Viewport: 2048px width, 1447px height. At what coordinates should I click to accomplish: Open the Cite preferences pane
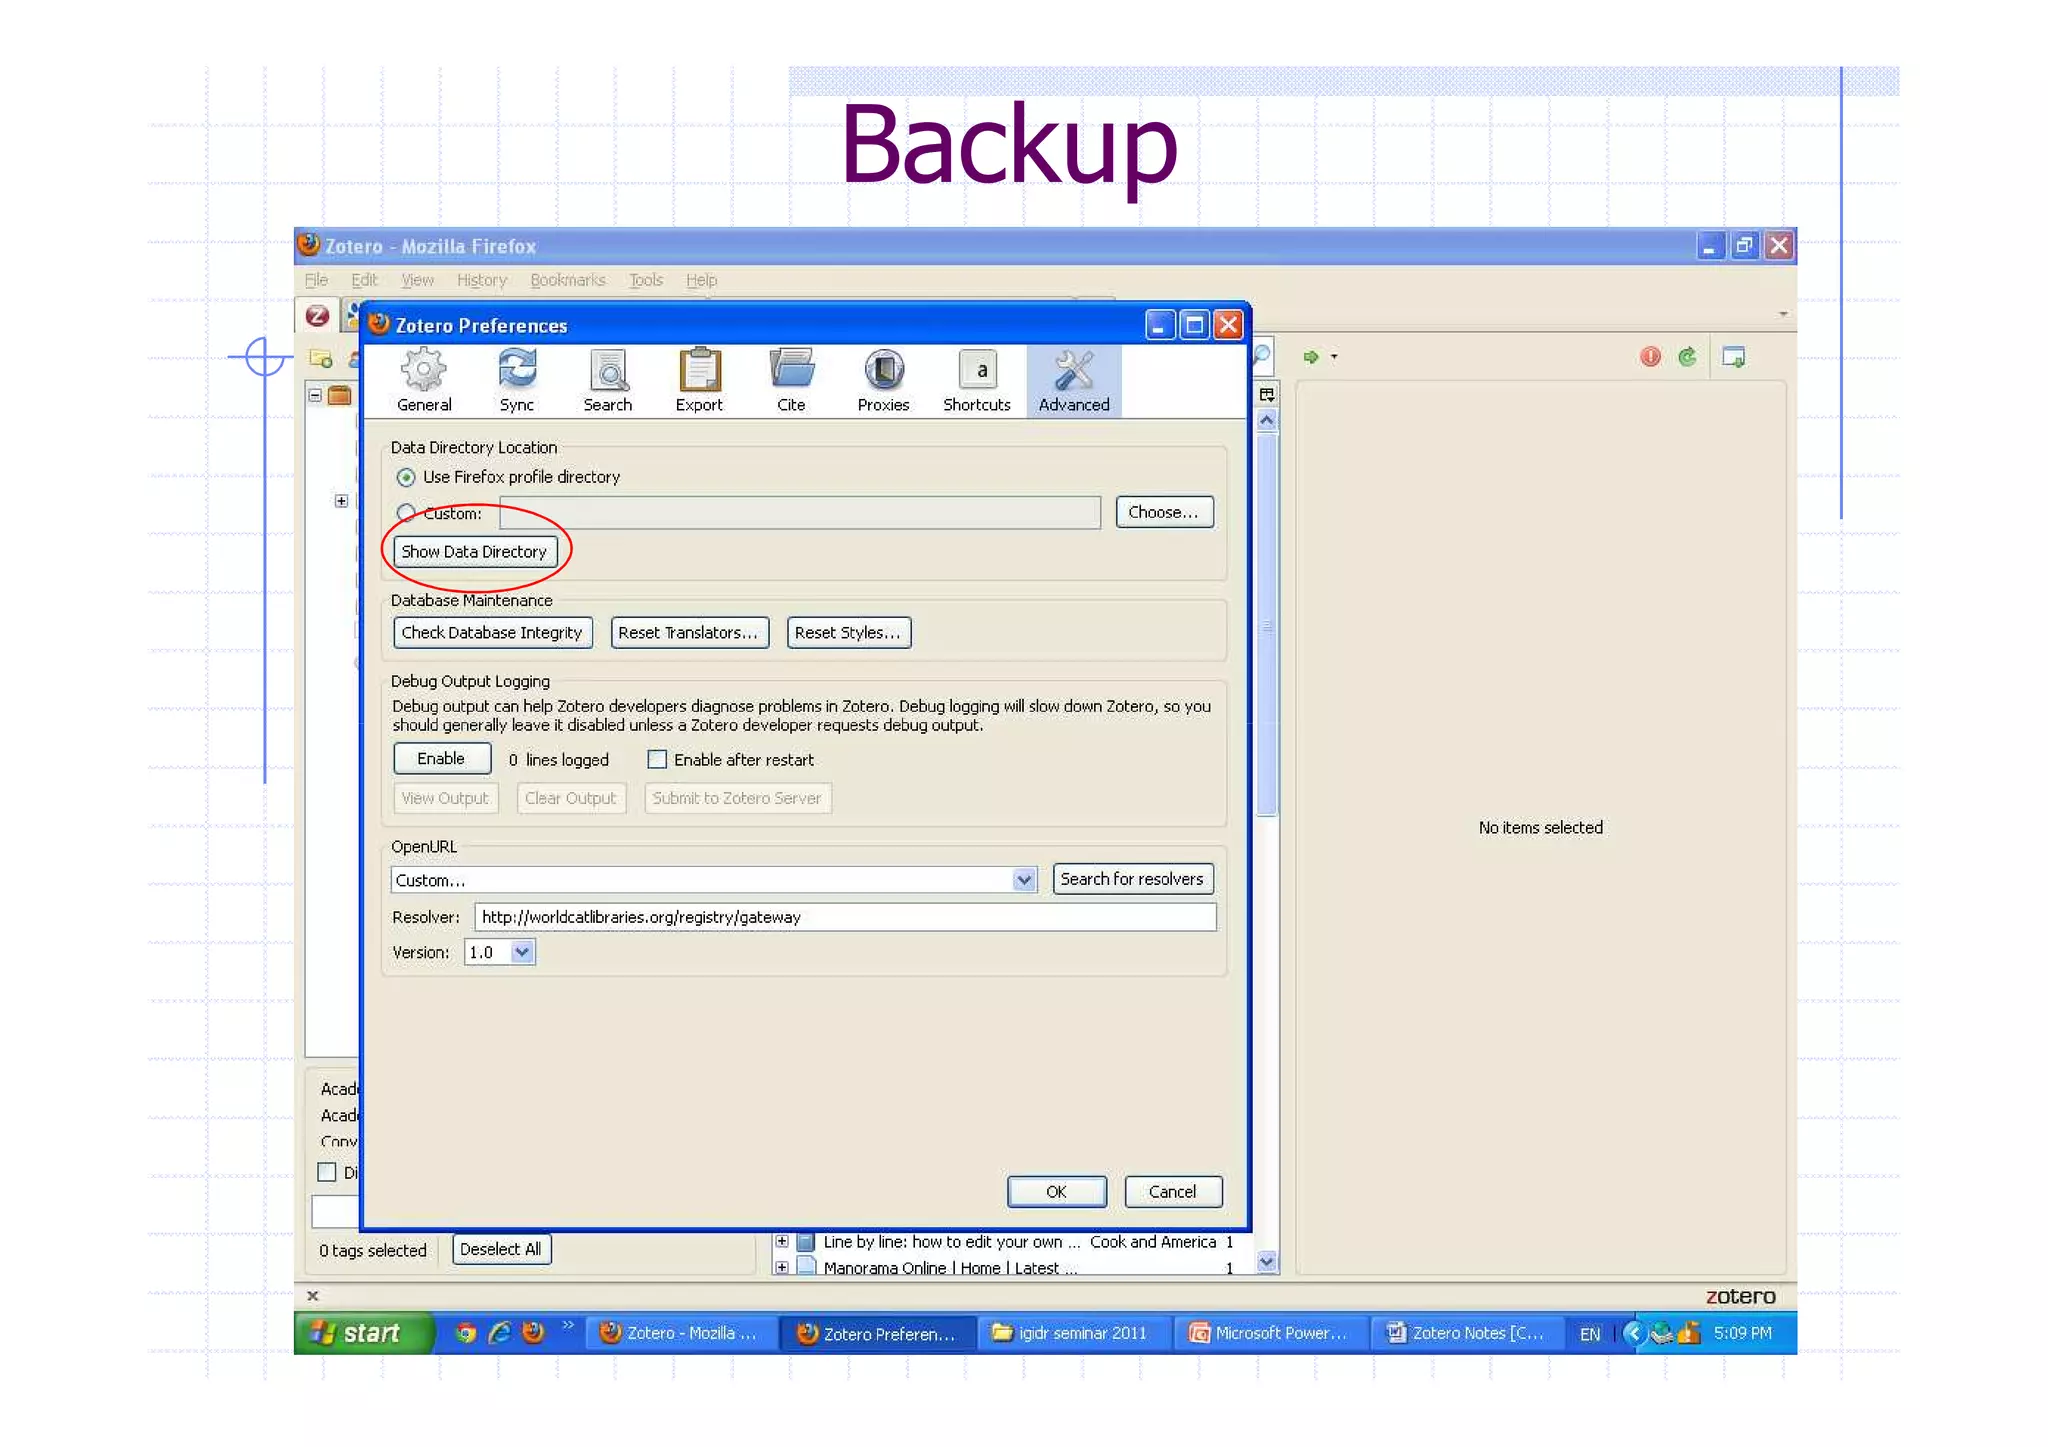(791, 381)
